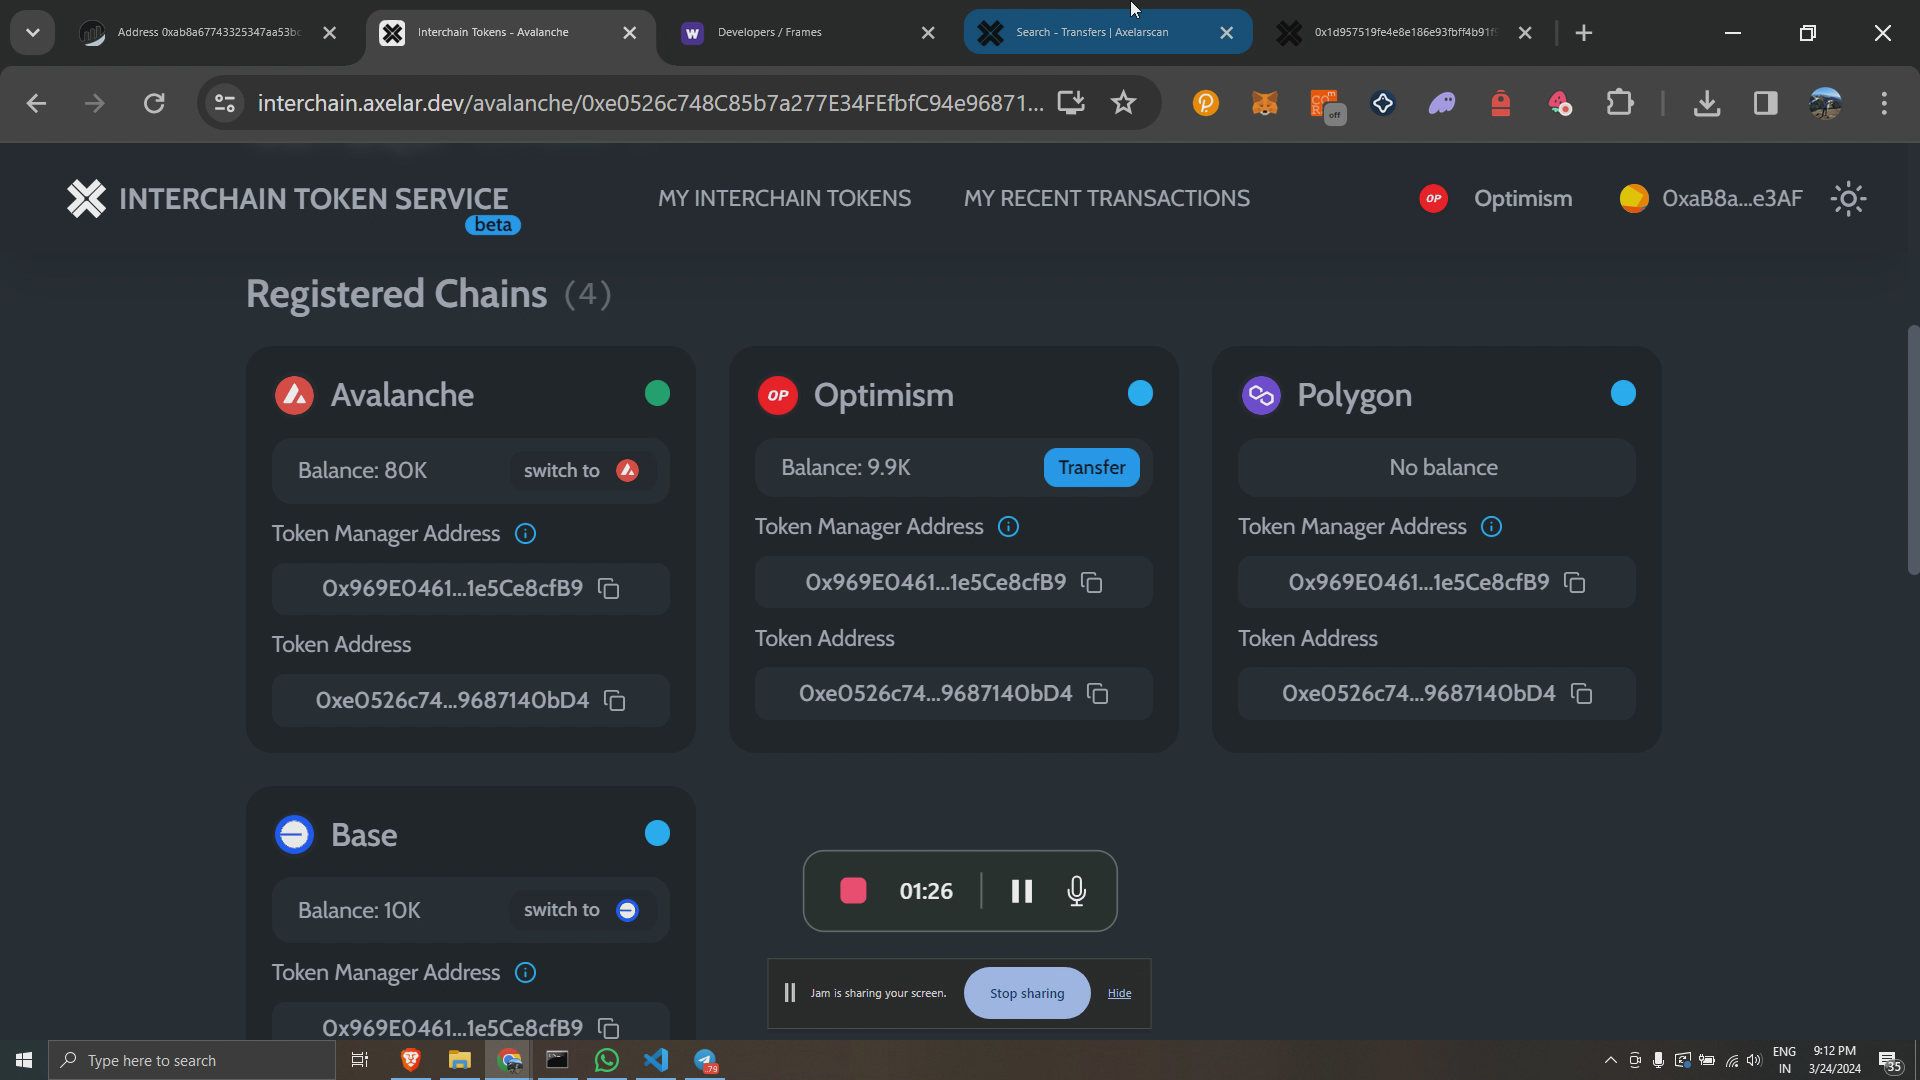This screenshot has height=1080, width=1920.
Task: Go to My Interchain Tokens
Action: (784, 199)
